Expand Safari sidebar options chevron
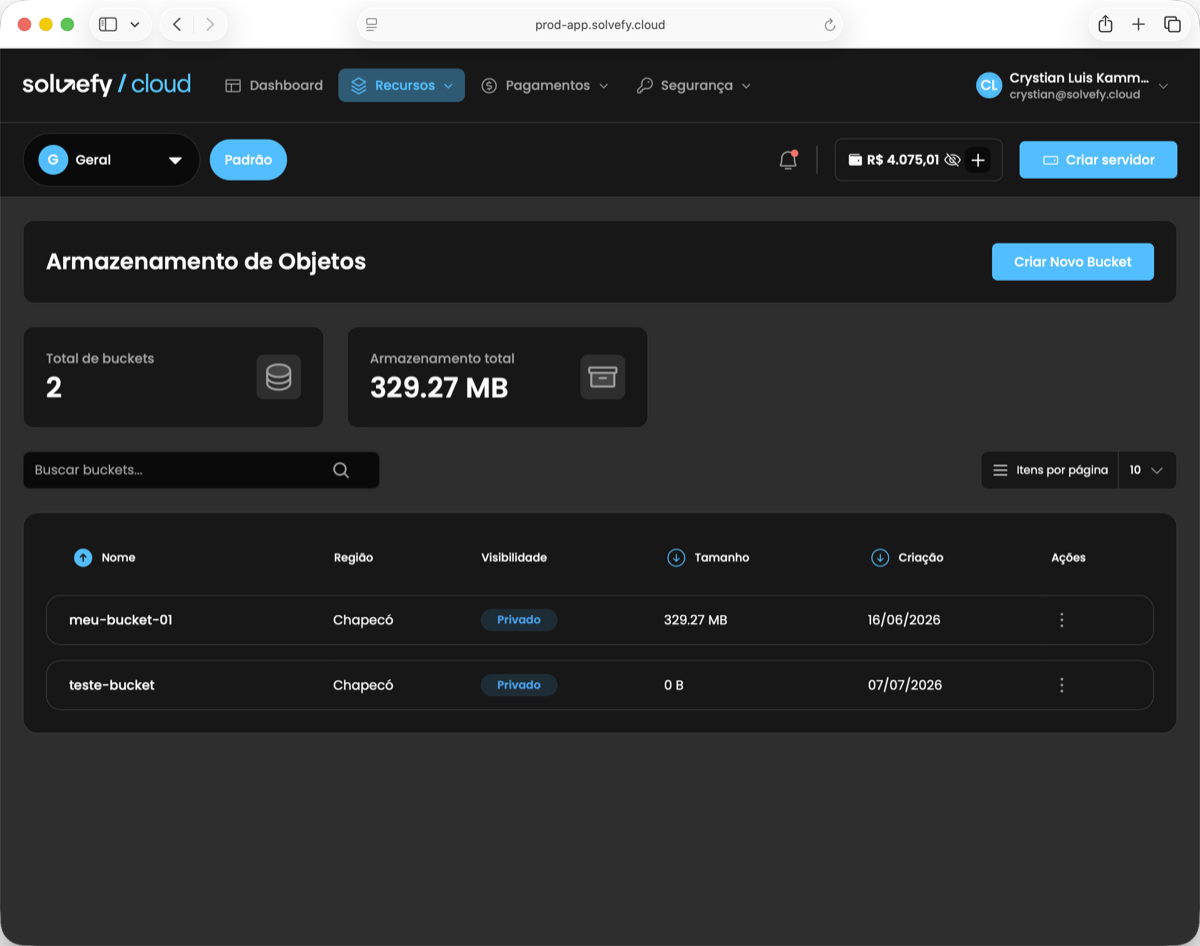The image size is (1200, 946). tap(135, 25)
